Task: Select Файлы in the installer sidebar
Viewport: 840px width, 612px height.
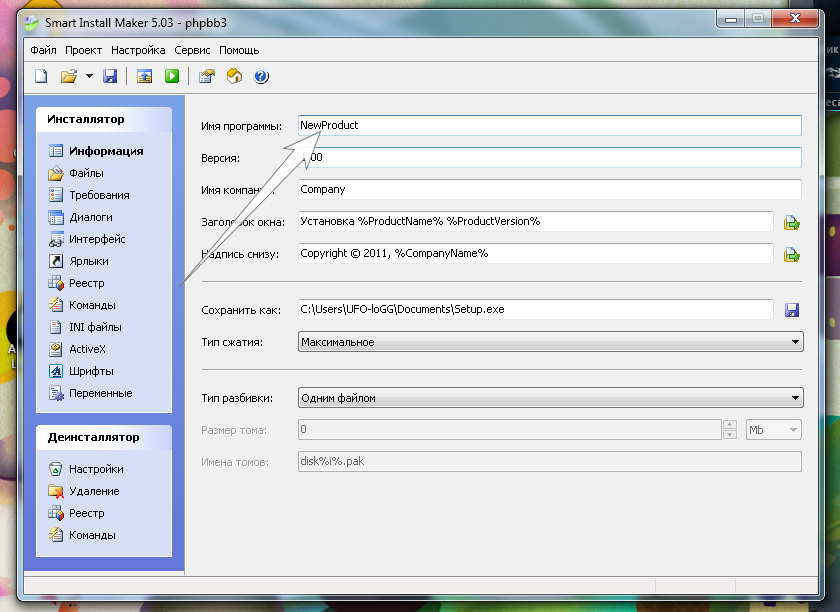Action: click(x=86, y=173)
